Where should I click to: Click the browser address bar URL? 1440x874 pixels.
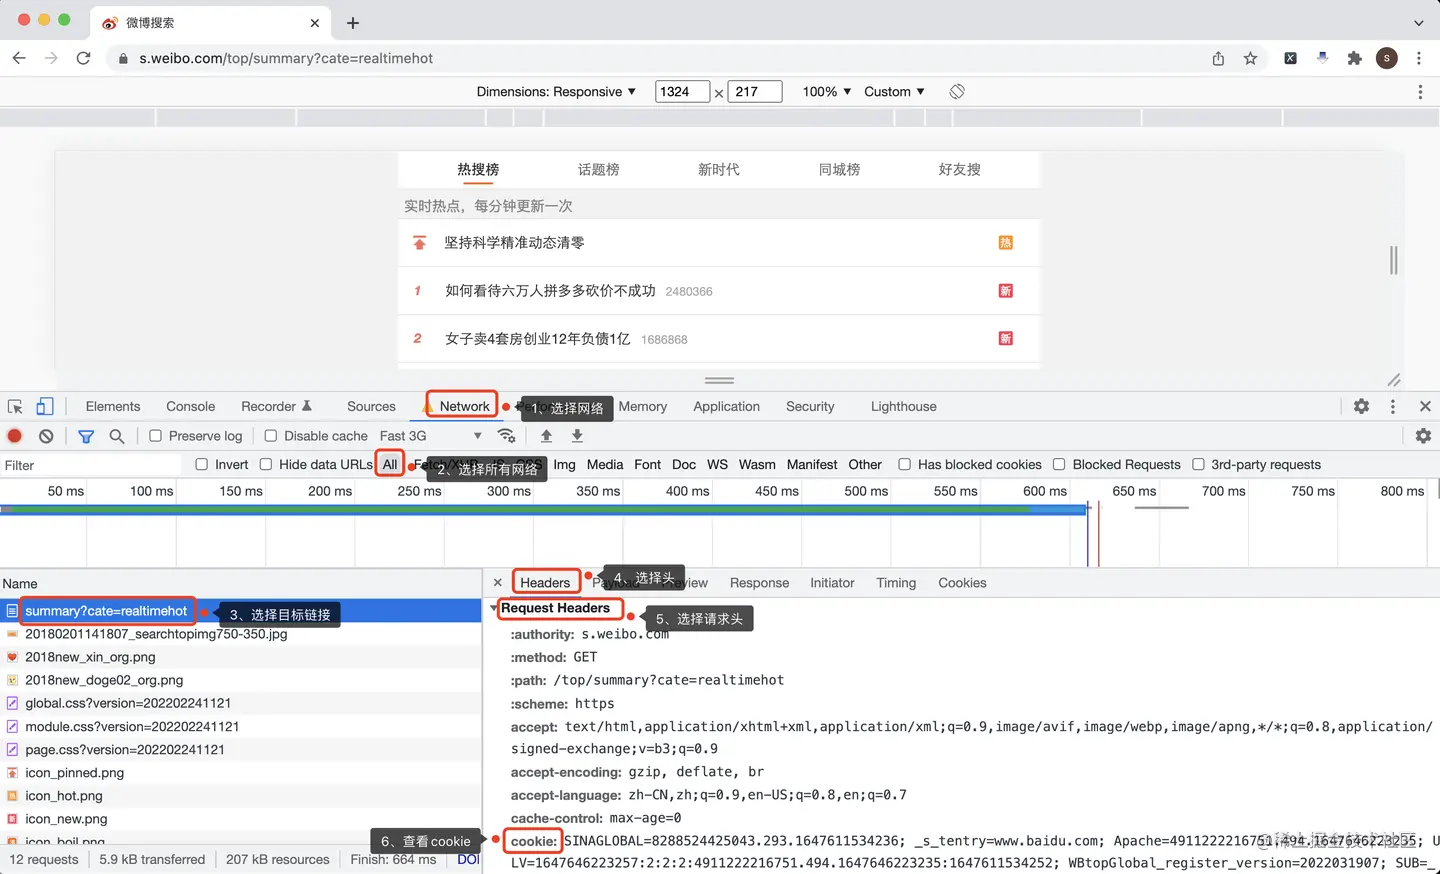pyautogui.click(x=286, y=58)
